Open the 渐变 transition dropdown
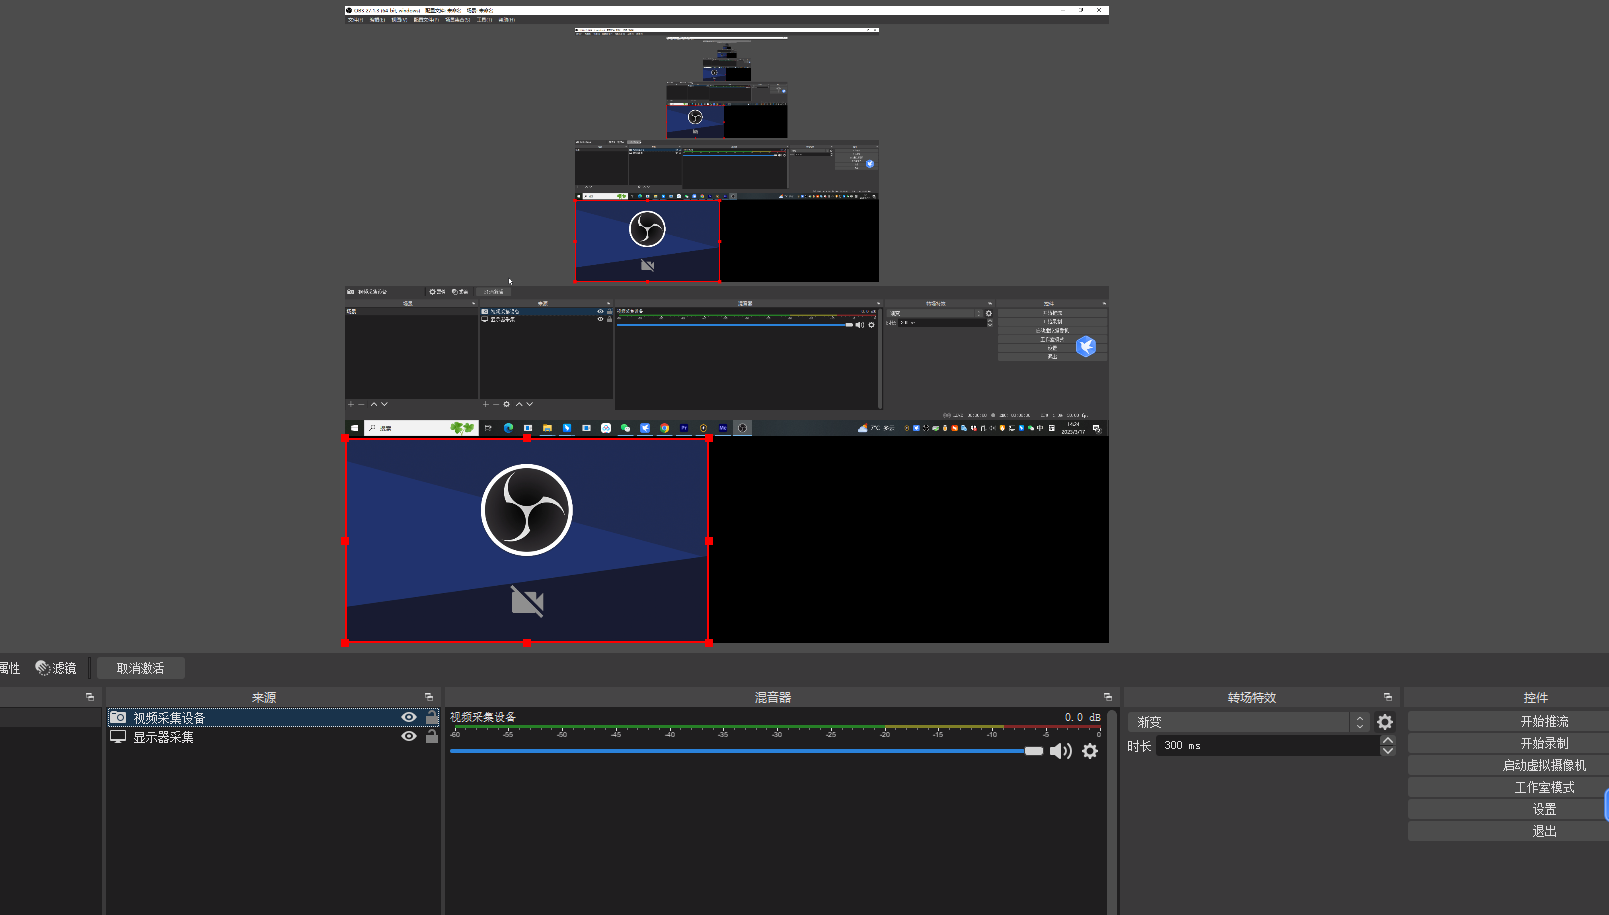The height and width of the screenshot is (915, 1609). 1248,722
